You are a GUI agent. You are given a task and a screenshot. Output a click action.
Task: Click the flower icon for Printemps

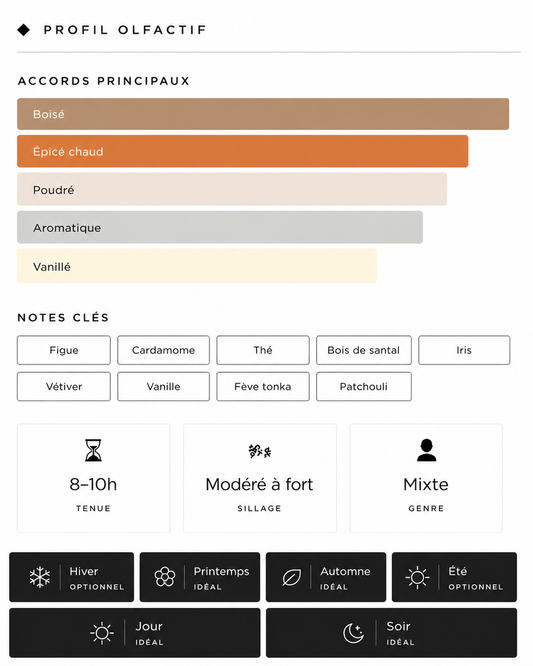point(165,577)
